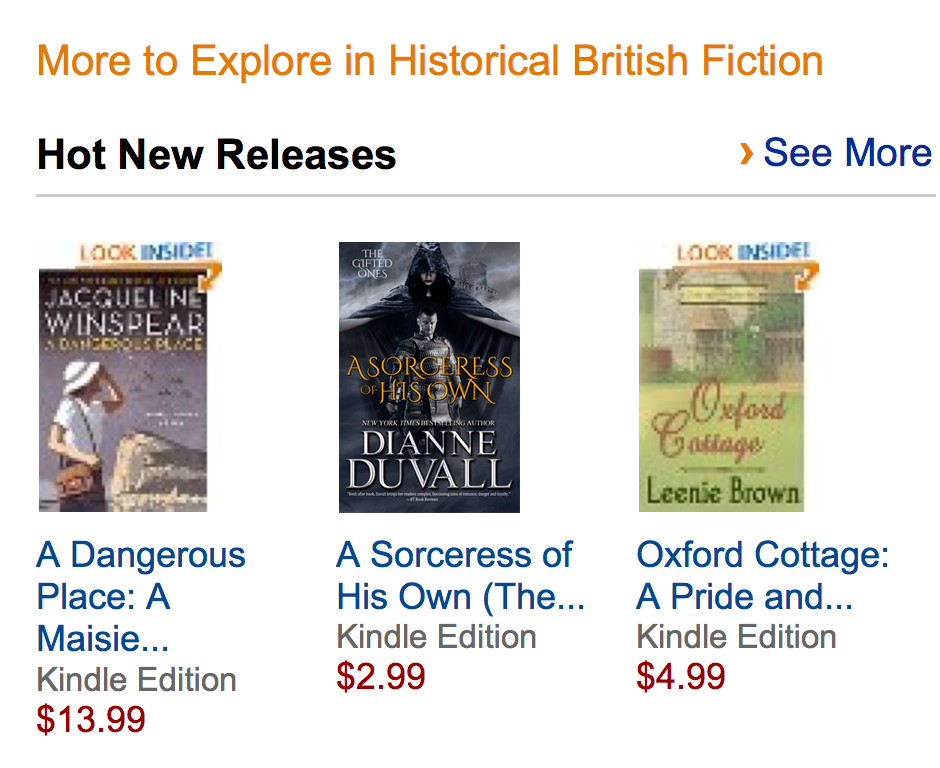The width and height of the screenshot is (940, 768).
Task: Click the More to Explore heading
Action: pyautogui.click(x=430, y=61)
